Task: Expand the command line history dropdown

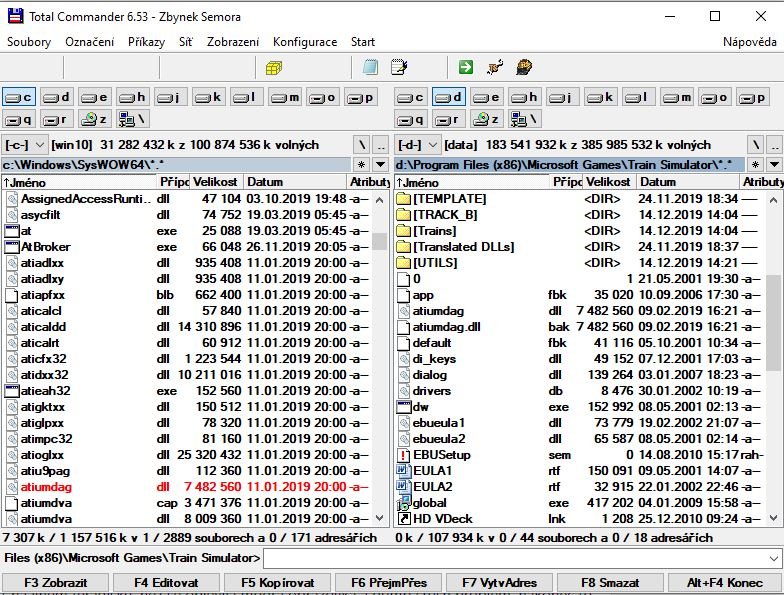Action: click(773, 558)
